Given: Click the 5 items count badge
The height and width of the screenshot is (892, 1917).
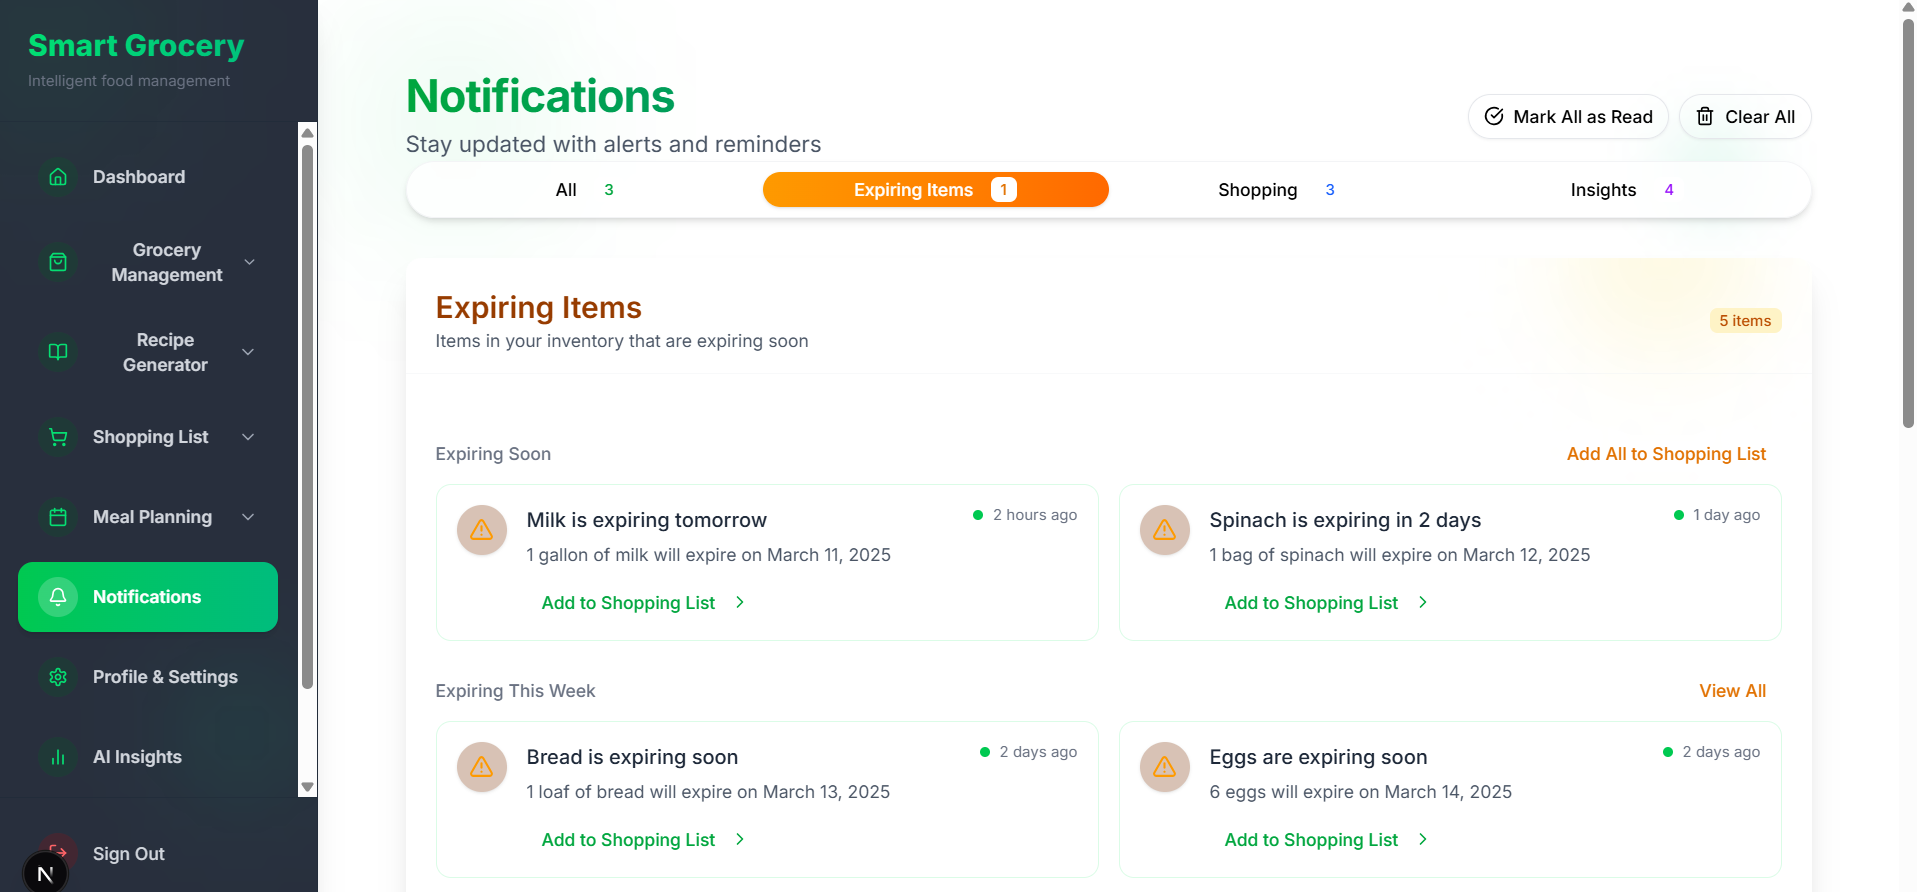Looking at the screenshot, I should 1745,321.
